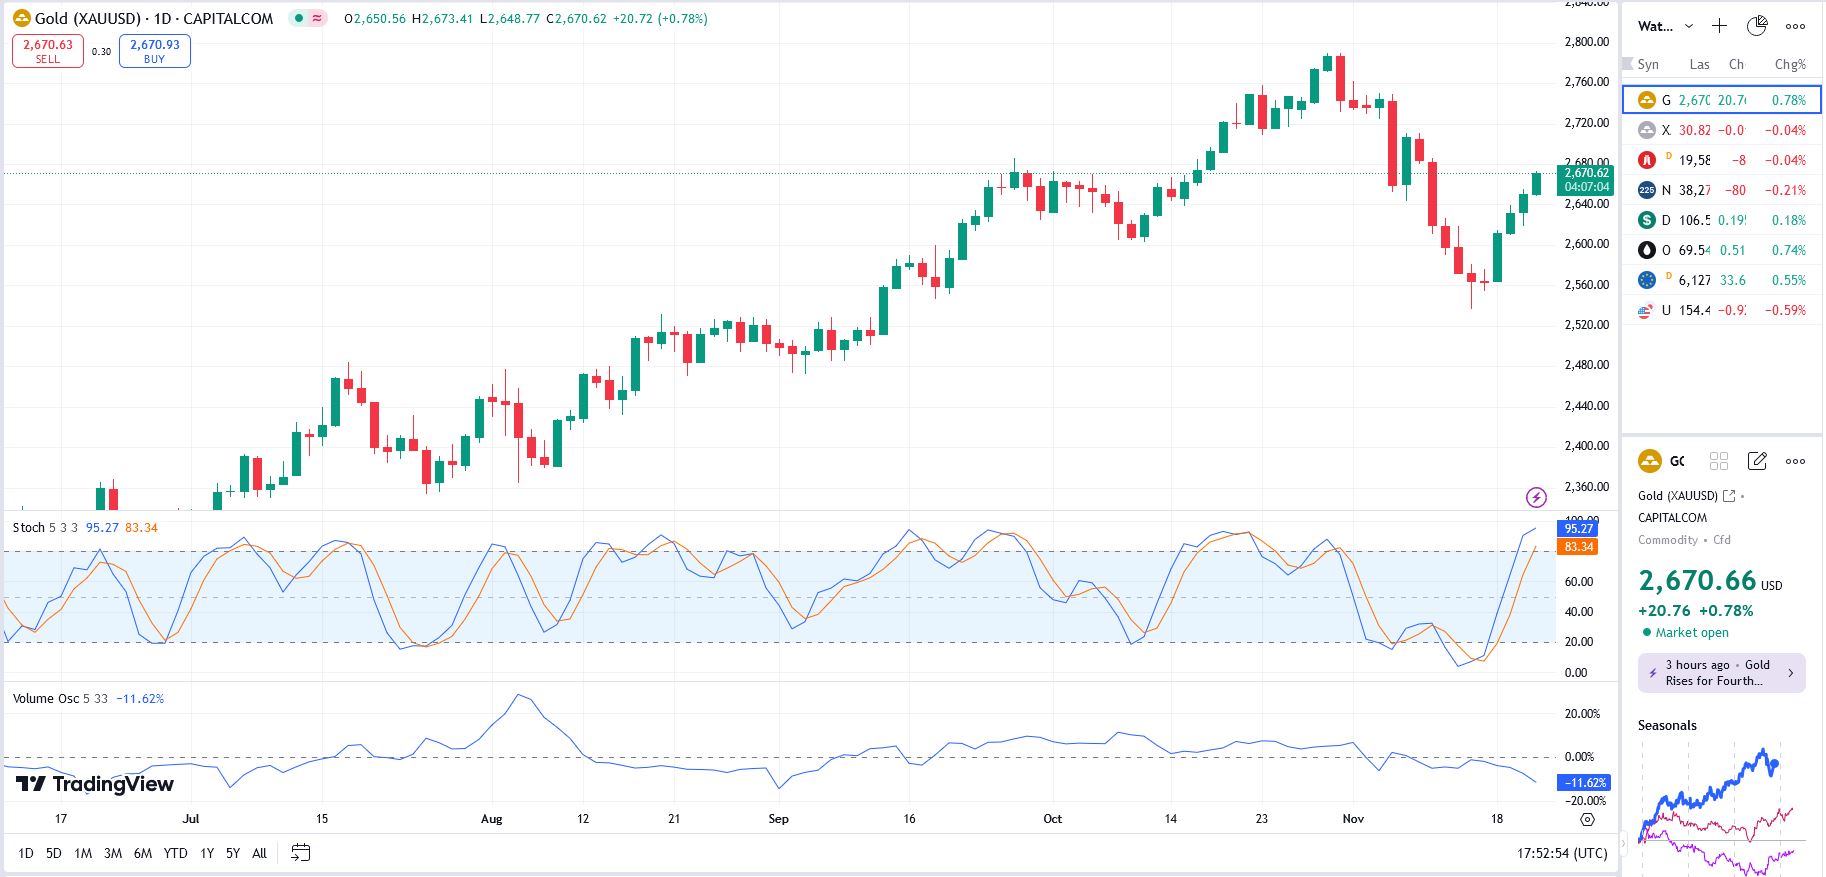This screenshot has width=1826, height=877.
Task: Open the Go to date calendar icon
Action: (x=300, y=853)
